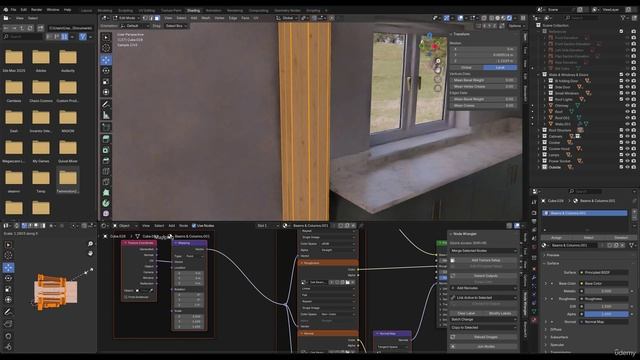The width and height of the screenshot is (640, 360).
Task: Open the File menu
Action: click(13, 9)
